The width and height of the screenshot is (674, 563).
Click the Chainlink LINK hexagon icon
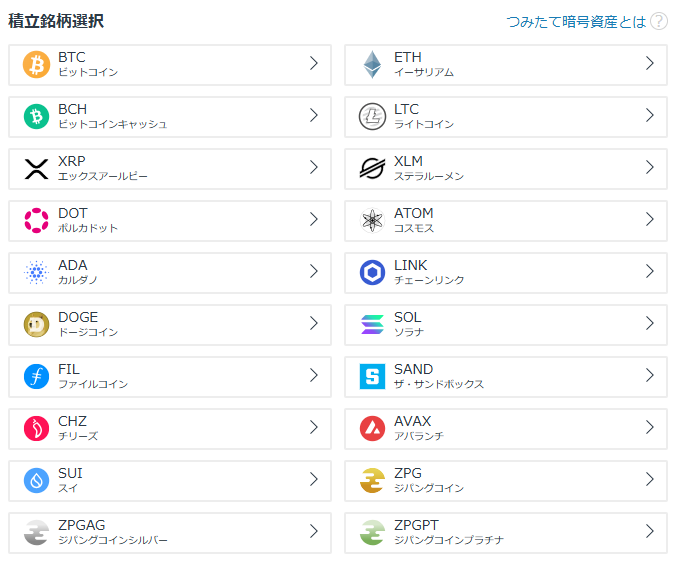(x=372, y=272)
